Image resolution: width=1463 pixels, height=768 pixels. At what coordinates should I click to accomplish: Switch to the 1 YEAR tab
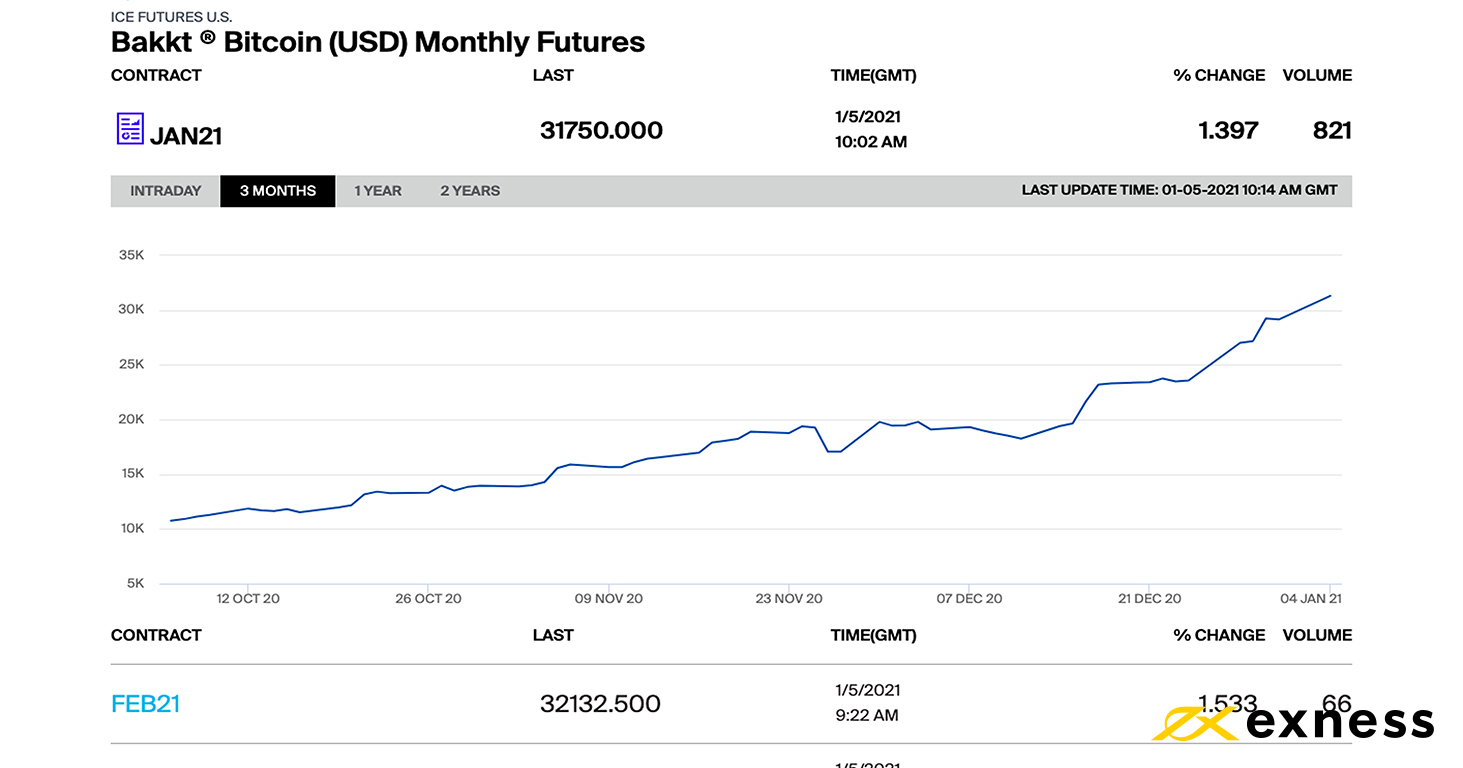point(378,191)
